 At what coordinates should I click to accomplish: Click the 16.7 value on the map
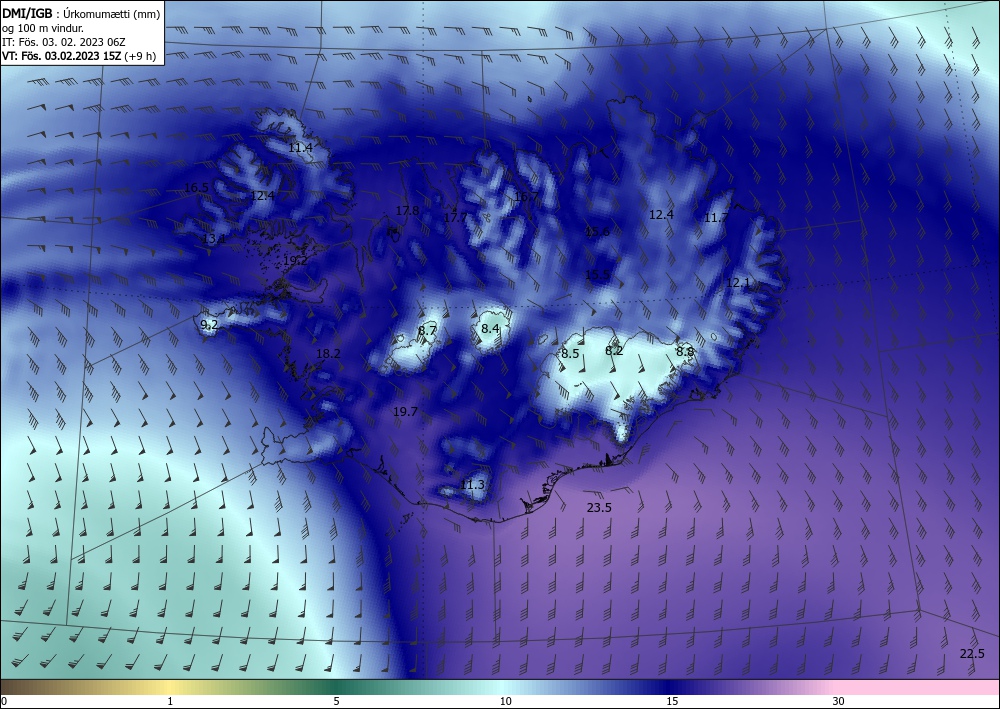[526, 196]
